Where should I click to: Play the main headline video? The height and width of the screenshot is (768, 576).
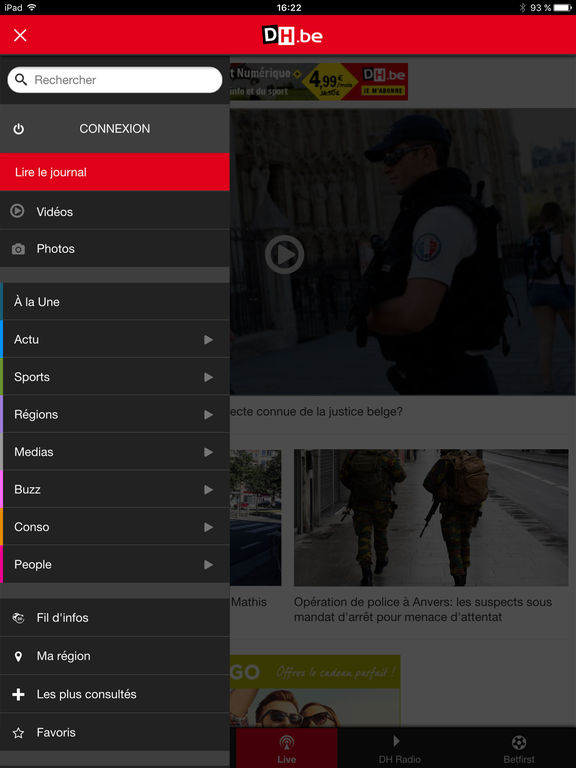(285, 254)
